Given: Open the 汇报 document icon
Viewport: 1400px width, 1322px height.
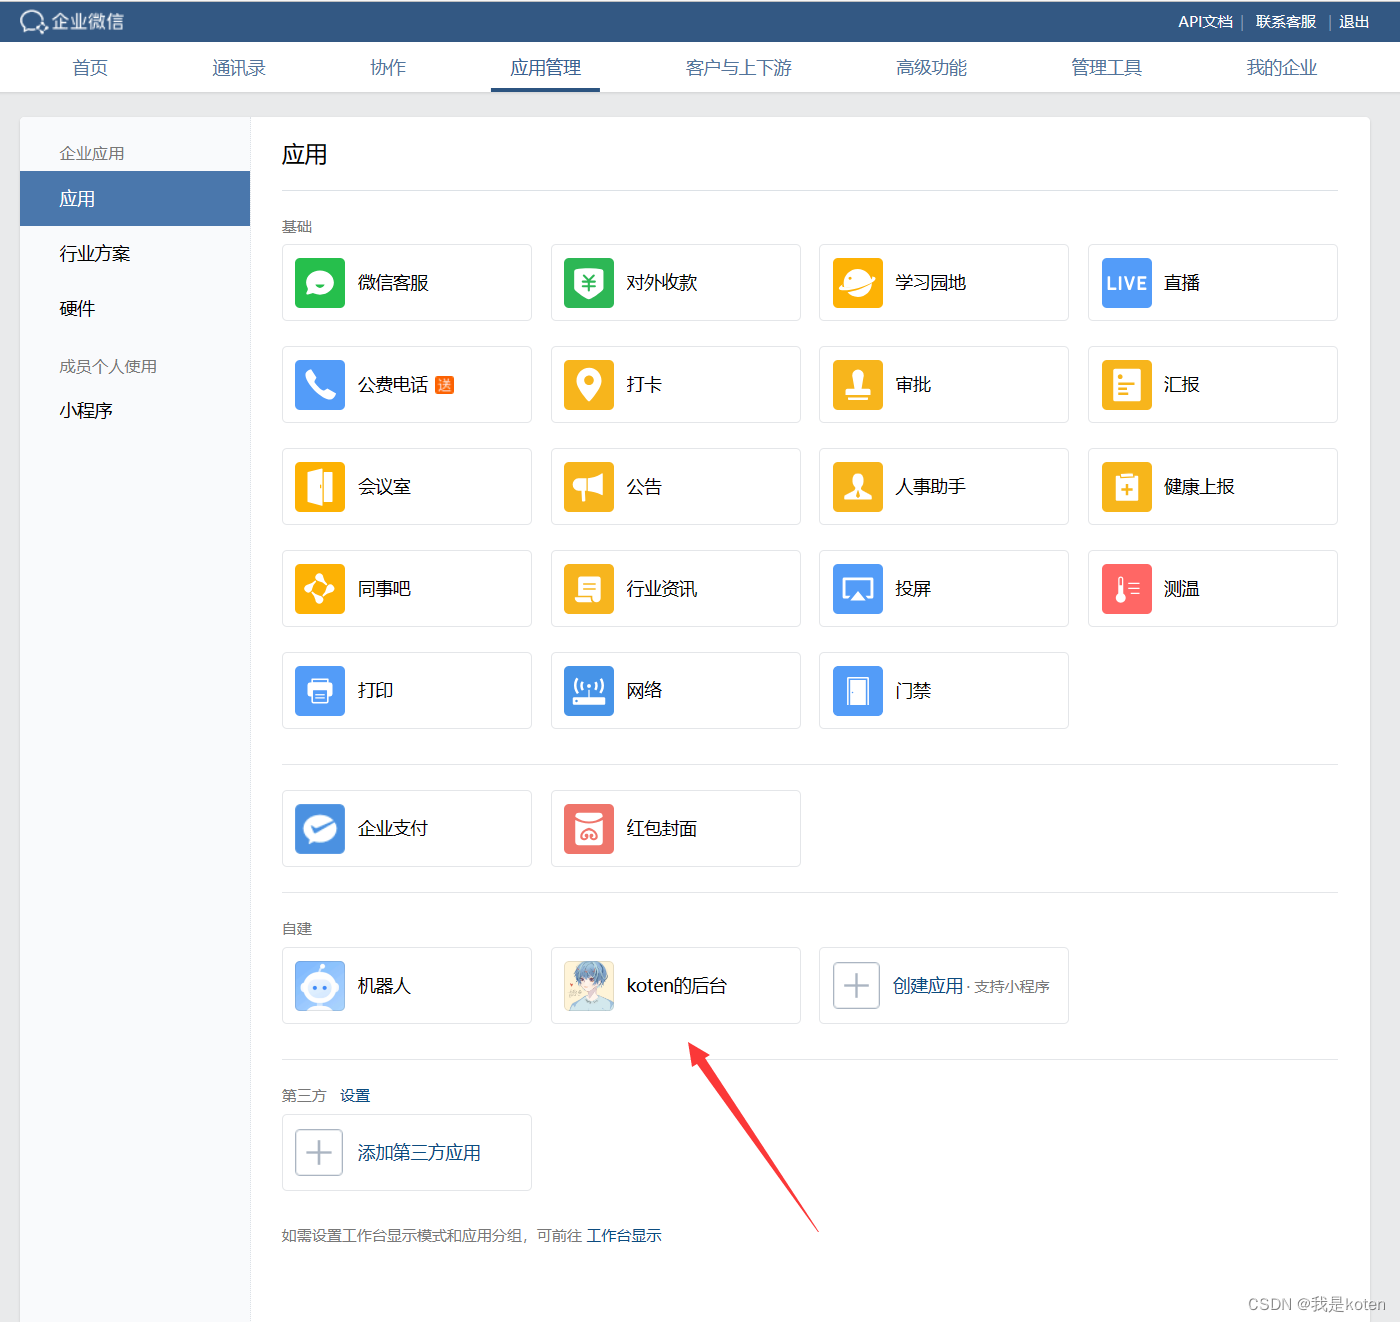Looking at the screenshot, I should [1127, 385].
